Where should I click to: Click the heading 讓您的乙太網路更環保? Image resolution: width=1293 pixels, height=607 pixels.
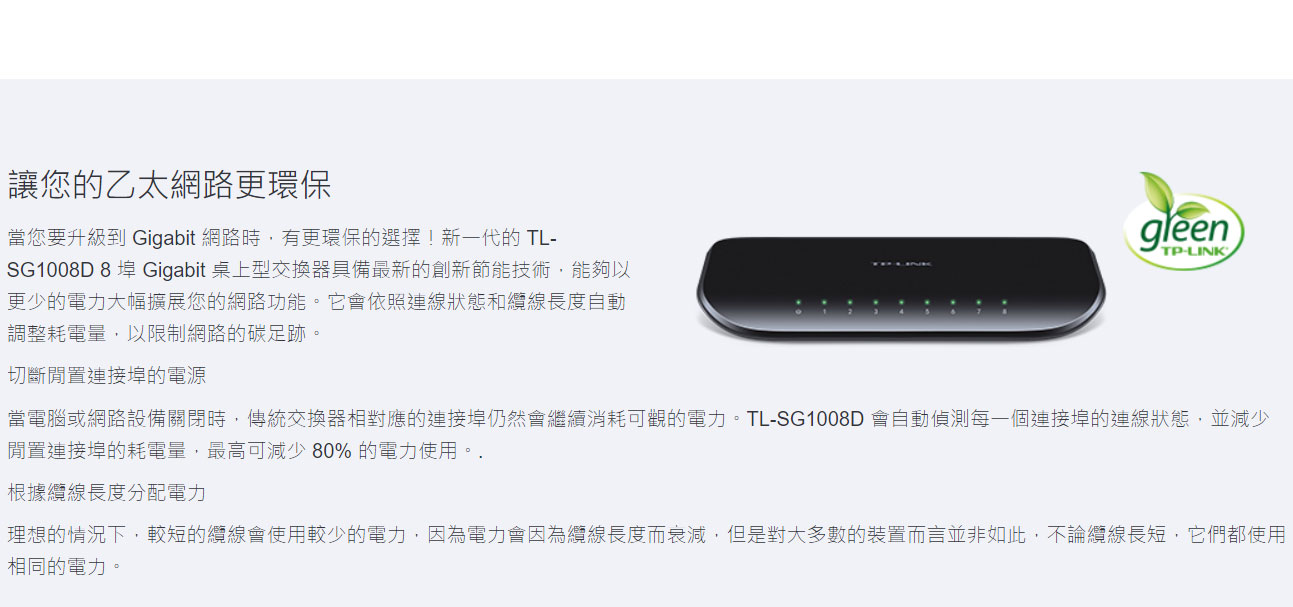pos(169,185)
